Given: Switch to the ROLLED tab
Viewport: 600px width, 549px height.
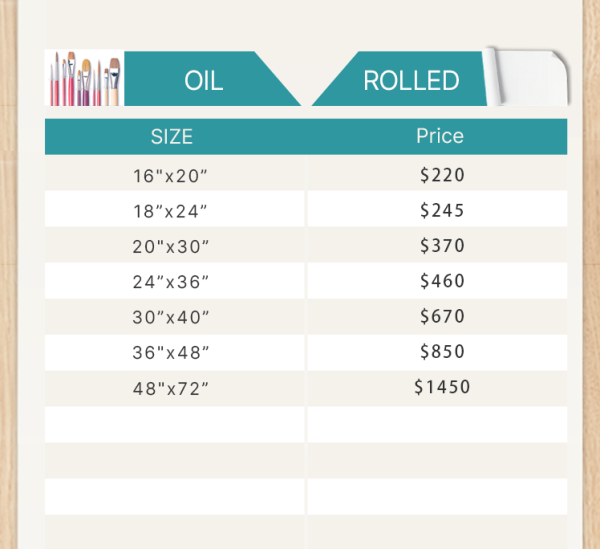Looking at the screenshot, I should tap(411, 81).
